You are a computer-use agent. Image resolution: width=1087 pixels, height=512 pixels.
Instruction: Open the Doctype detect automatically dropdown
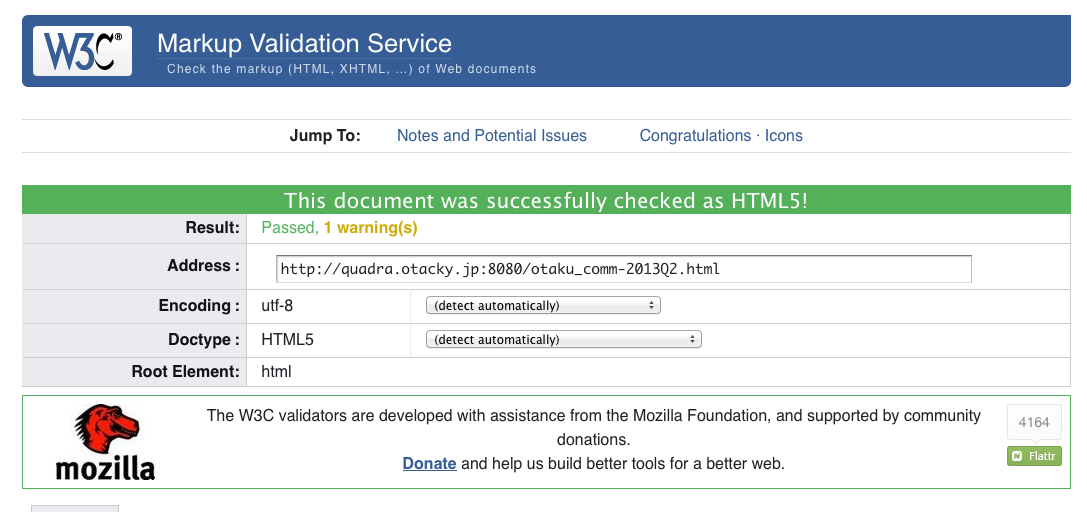pos(564,339)
